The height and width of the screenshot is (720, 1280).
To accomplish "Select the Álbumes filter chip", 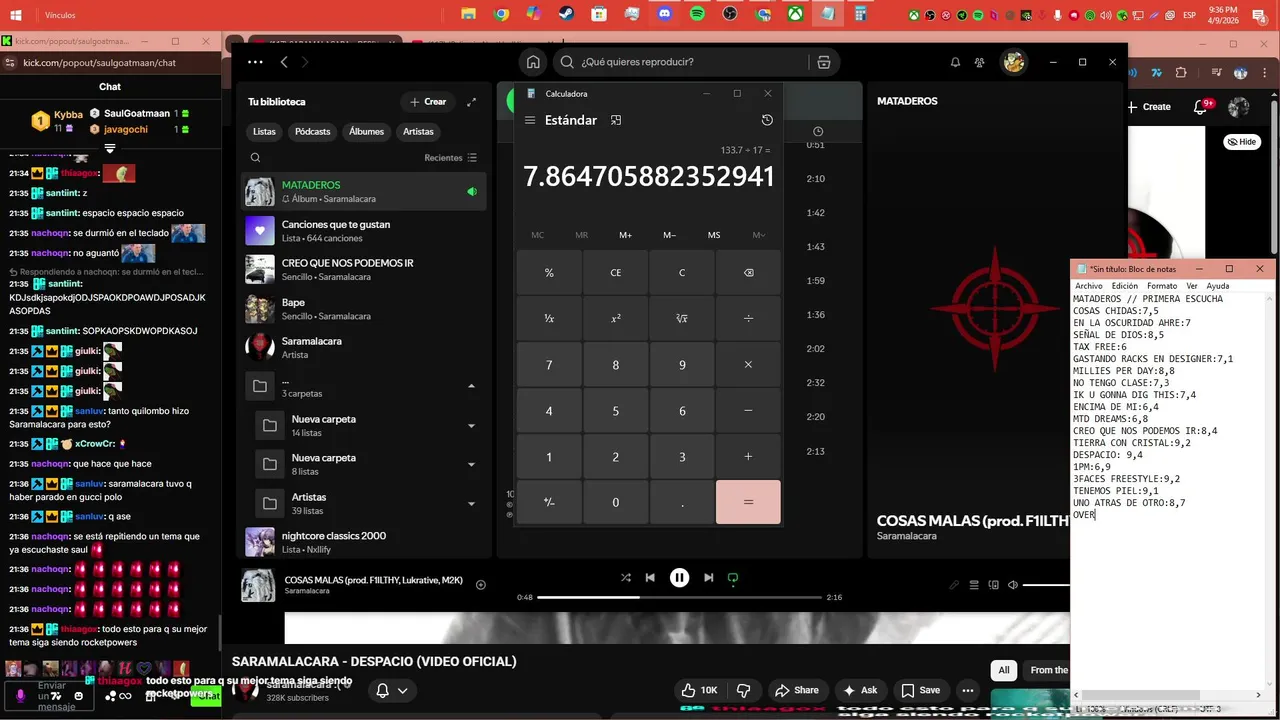I will [366, 132].
